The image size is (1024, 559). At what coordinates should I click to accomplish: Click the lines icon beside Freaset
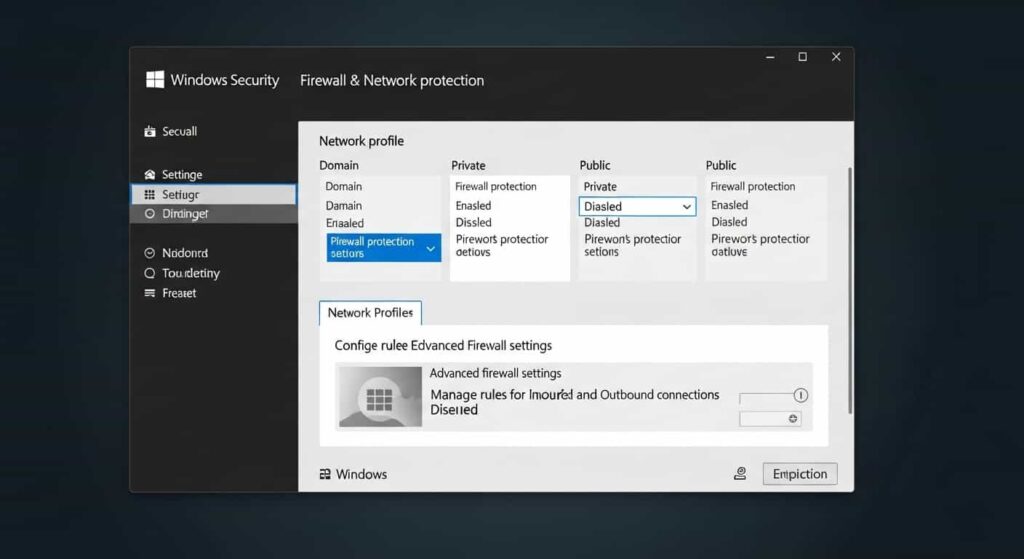coord(150,293)
